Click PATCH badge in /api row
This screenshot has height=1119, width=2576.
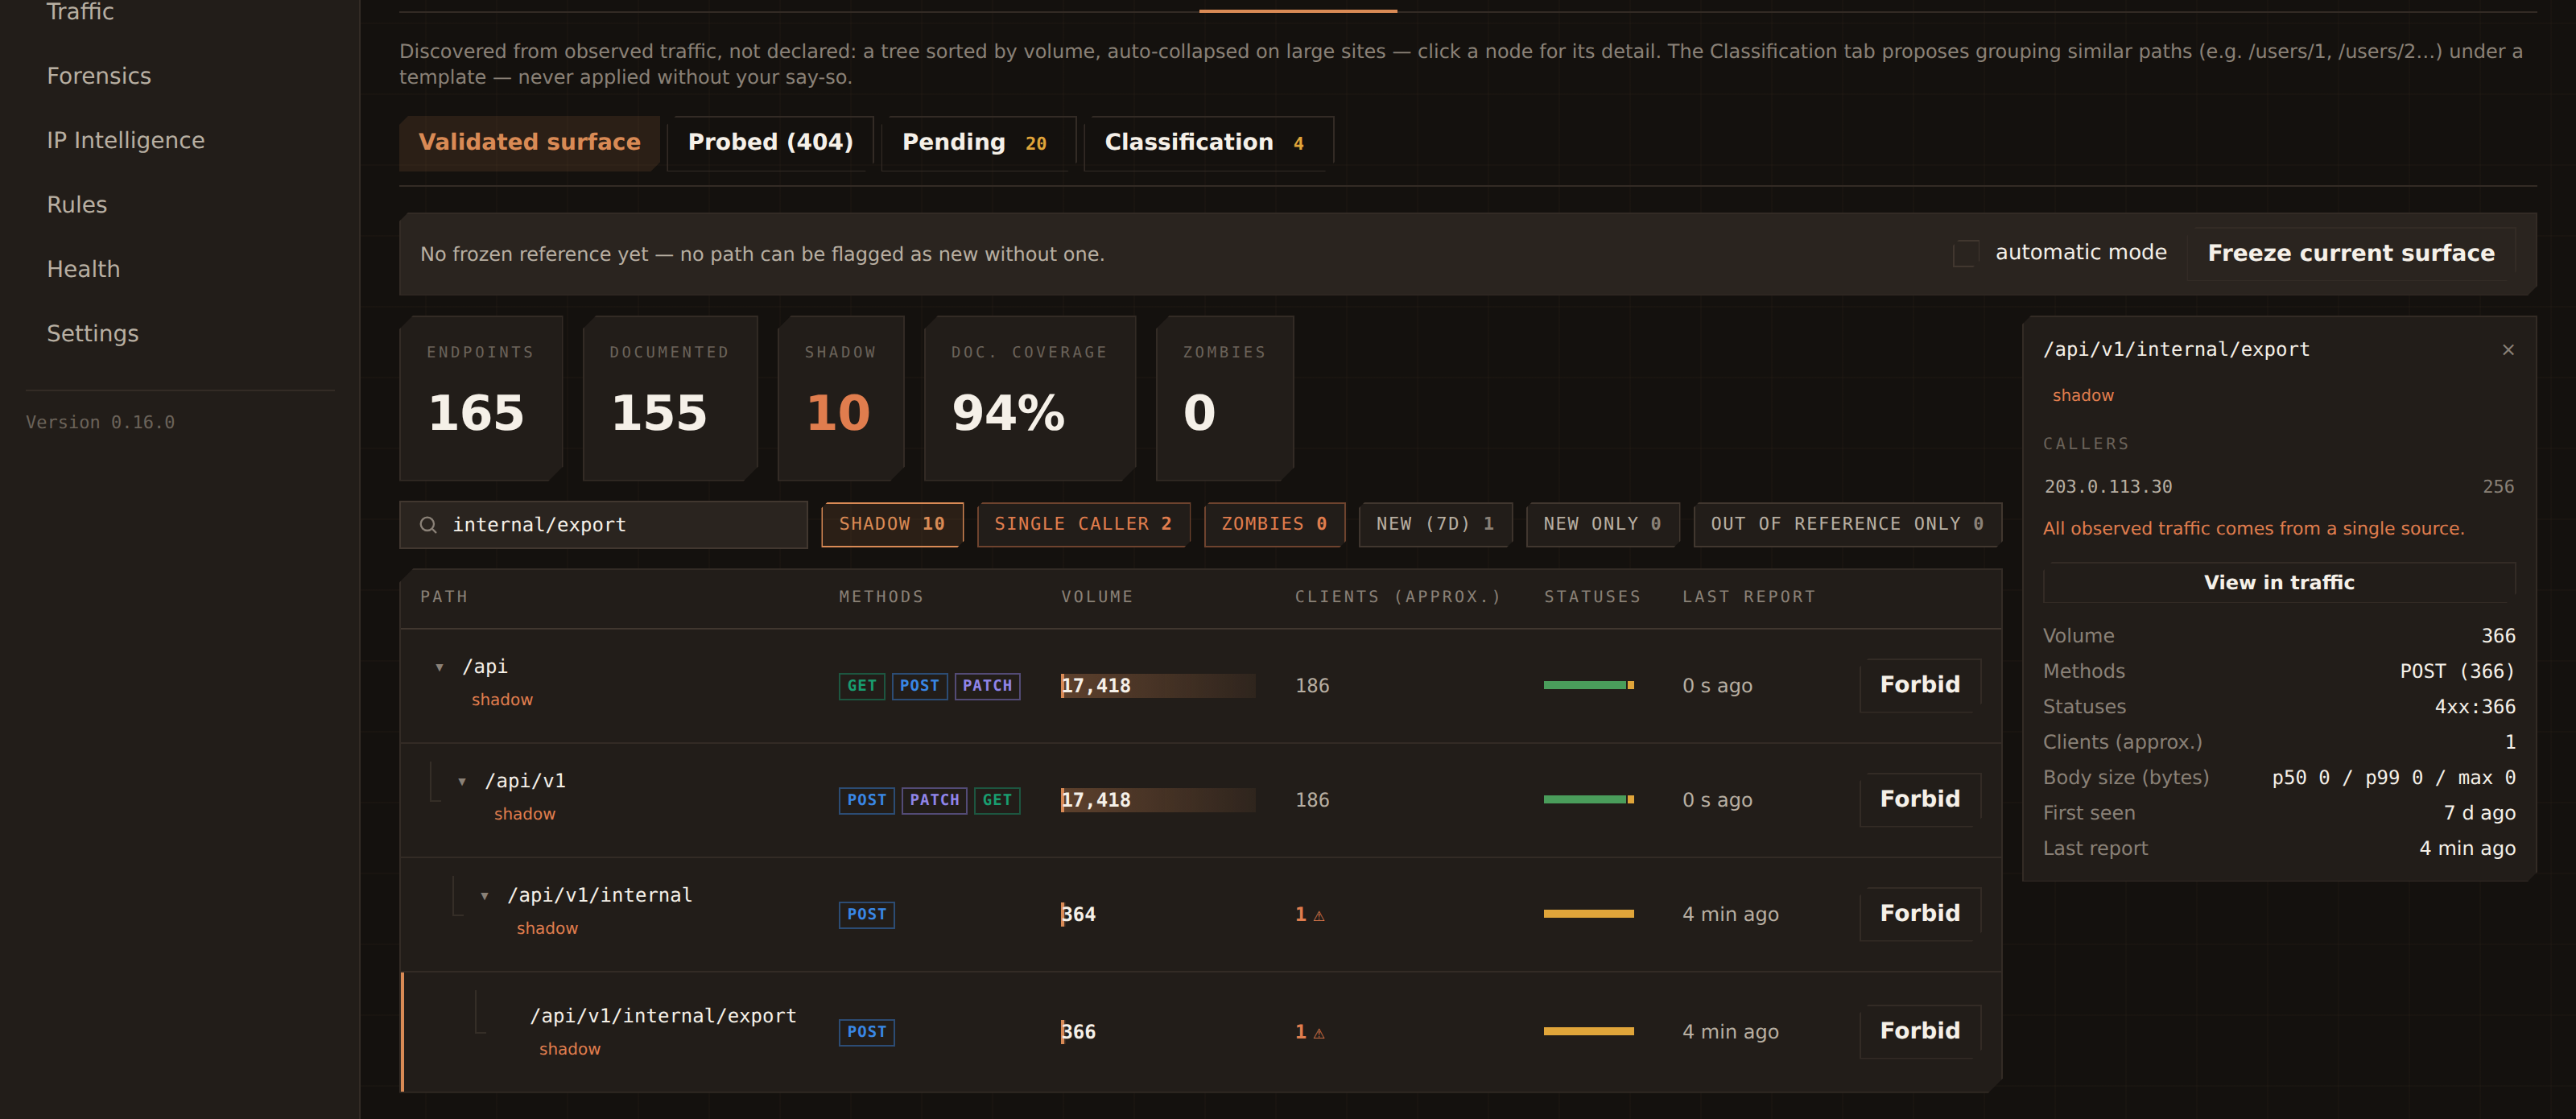[x=987, y=686]
